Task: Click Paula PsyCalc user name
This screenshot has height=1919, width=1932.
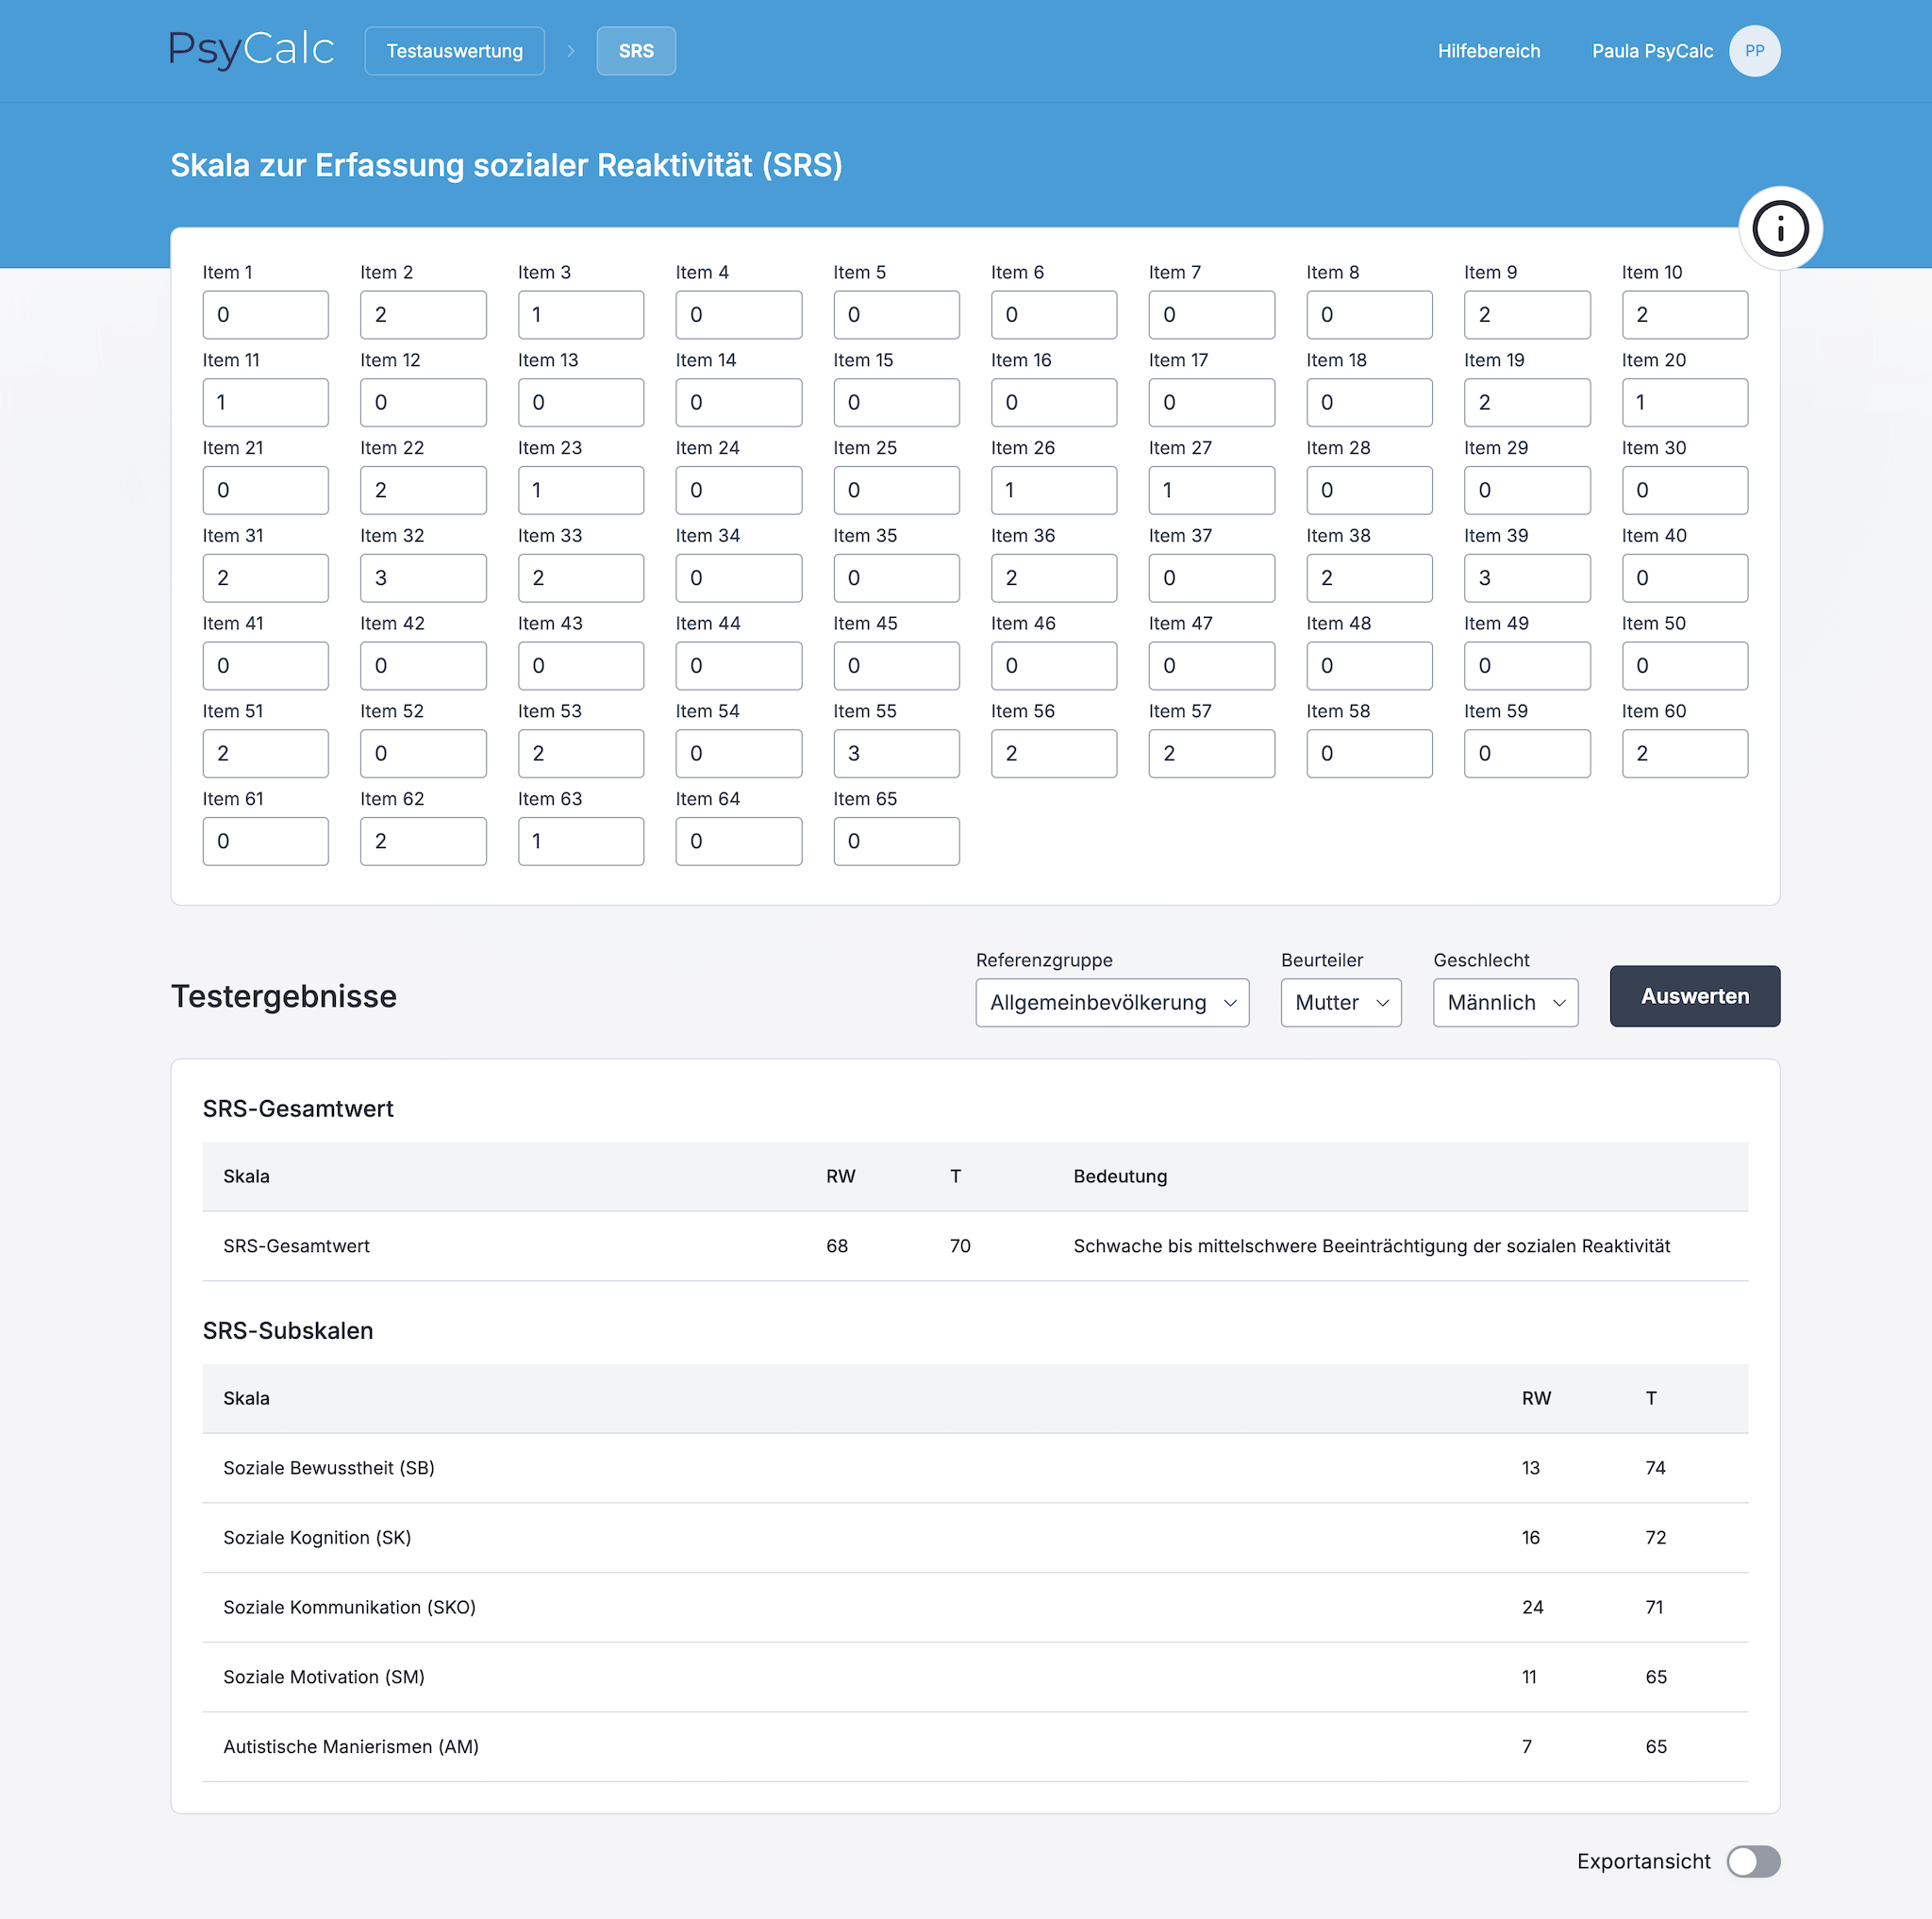Action: (1651, 51)
